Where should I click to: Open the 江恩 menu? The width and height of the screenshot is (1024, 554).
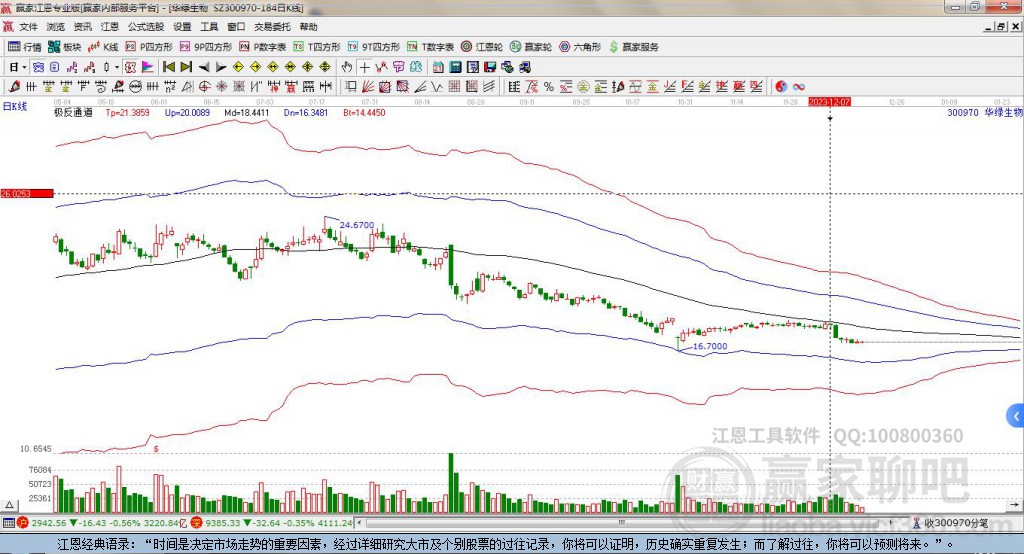click(x=109, y=27)
